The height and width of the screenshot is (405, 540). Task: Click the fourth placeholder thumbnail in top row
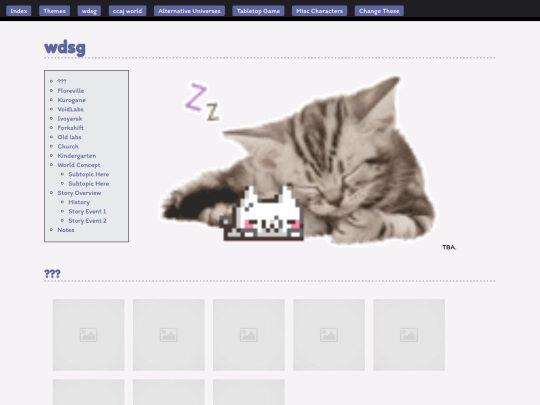click(329, 335)
